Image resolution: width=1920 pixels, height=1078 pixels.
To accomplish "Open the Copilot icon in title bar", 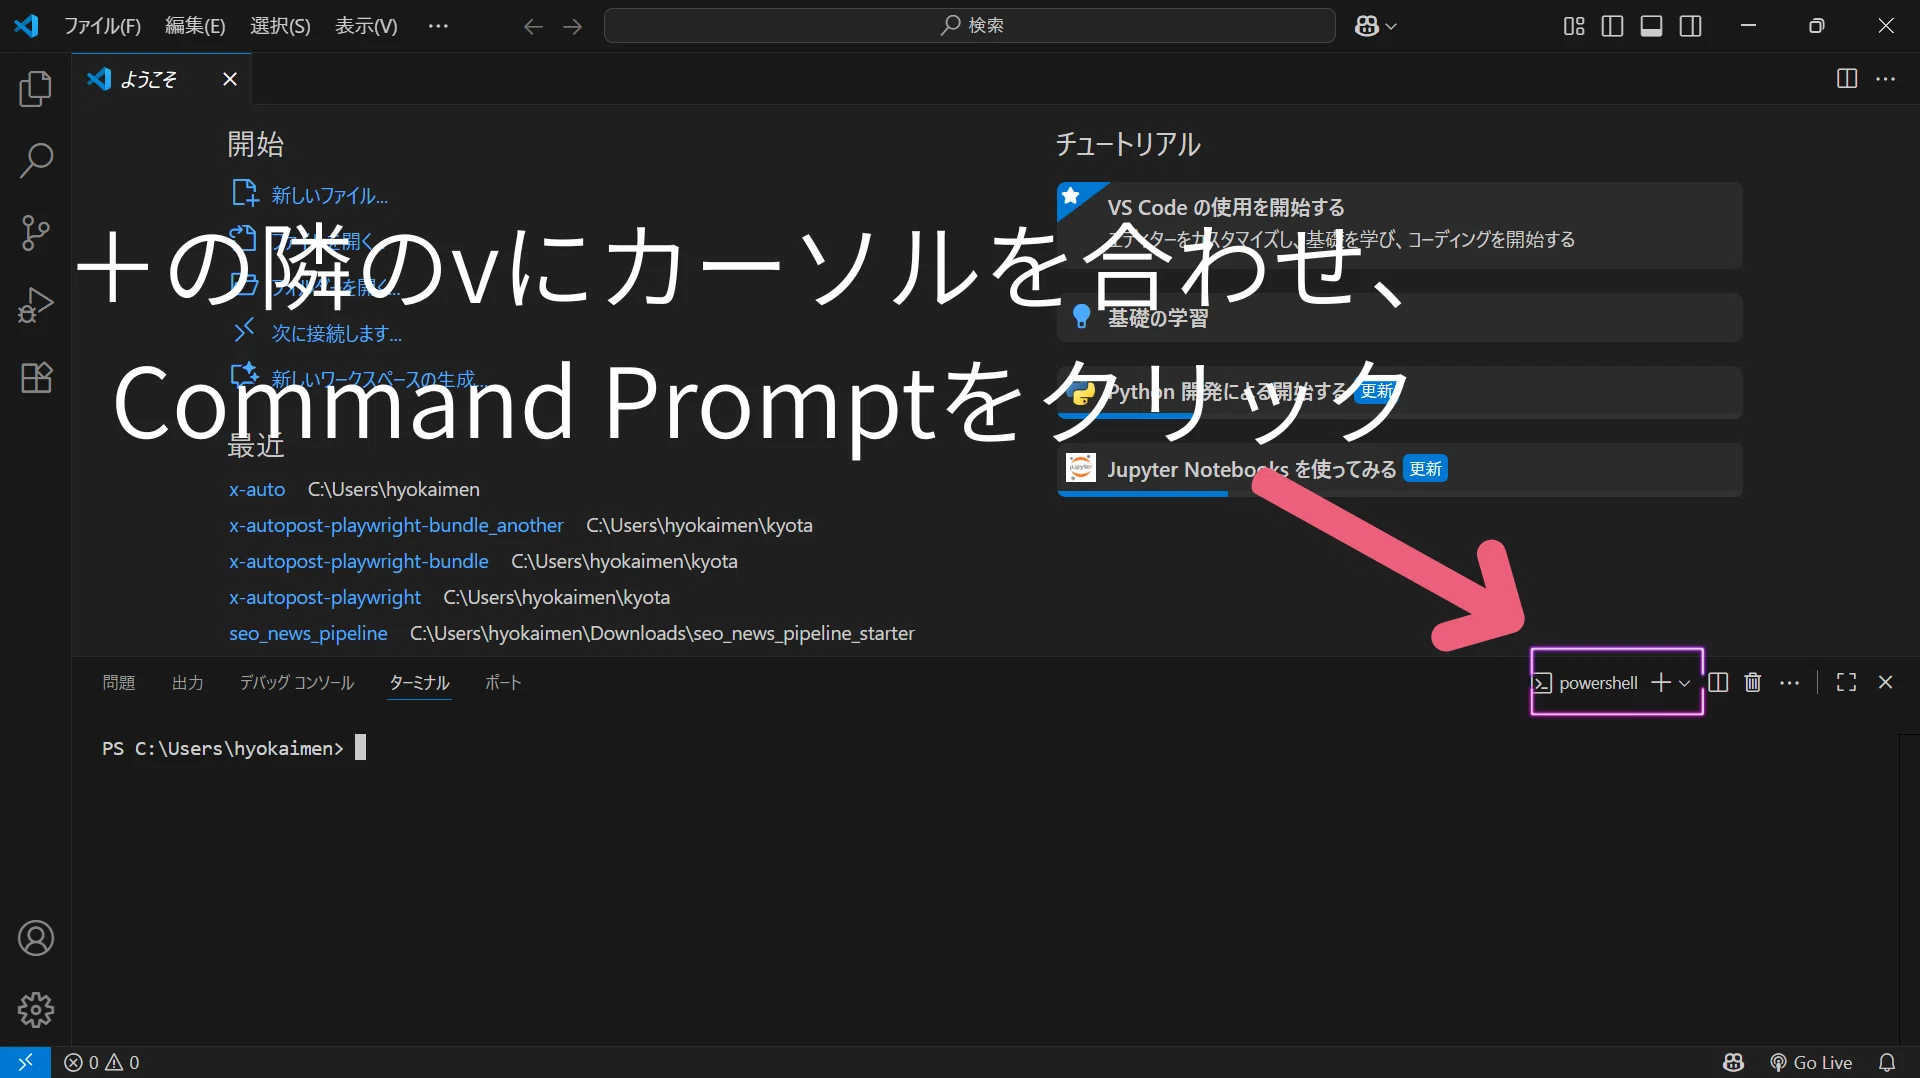I will (1367, 26).
